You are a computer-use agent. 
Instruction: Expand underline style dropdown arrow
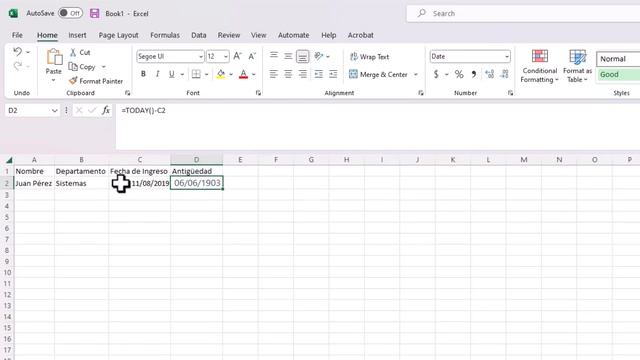182,74
